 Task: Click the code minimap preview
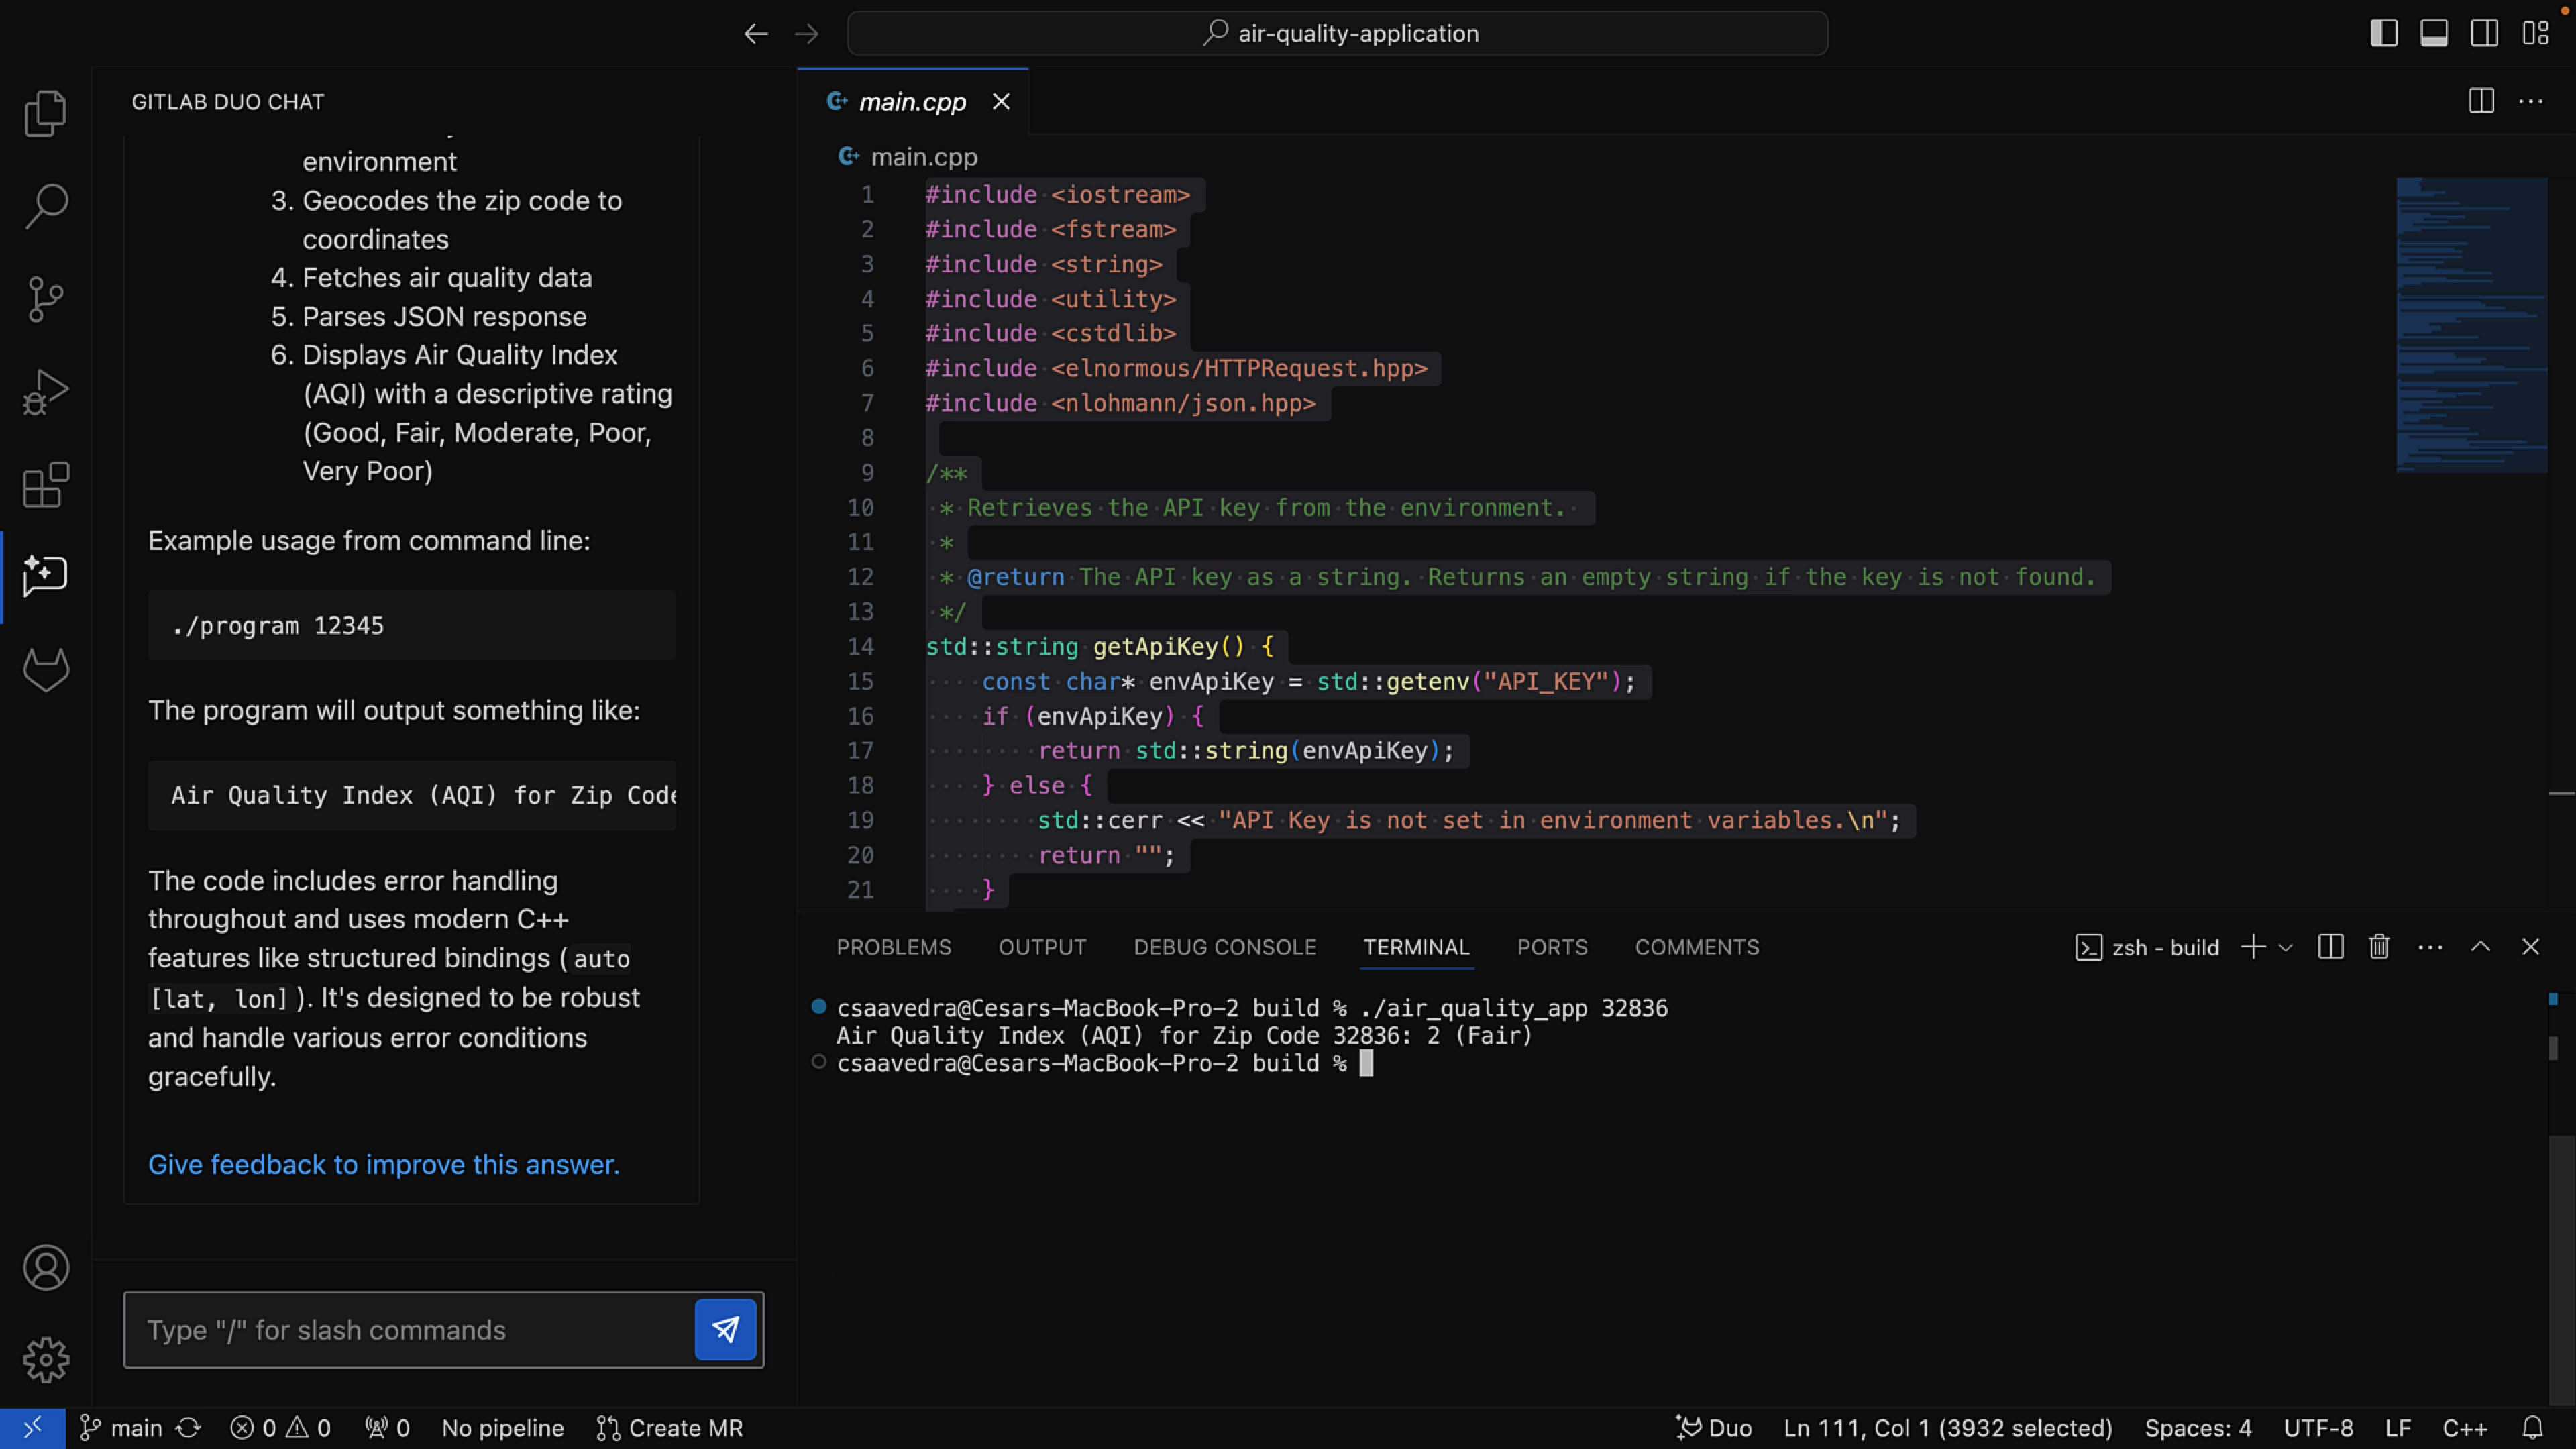point(2471,324)
